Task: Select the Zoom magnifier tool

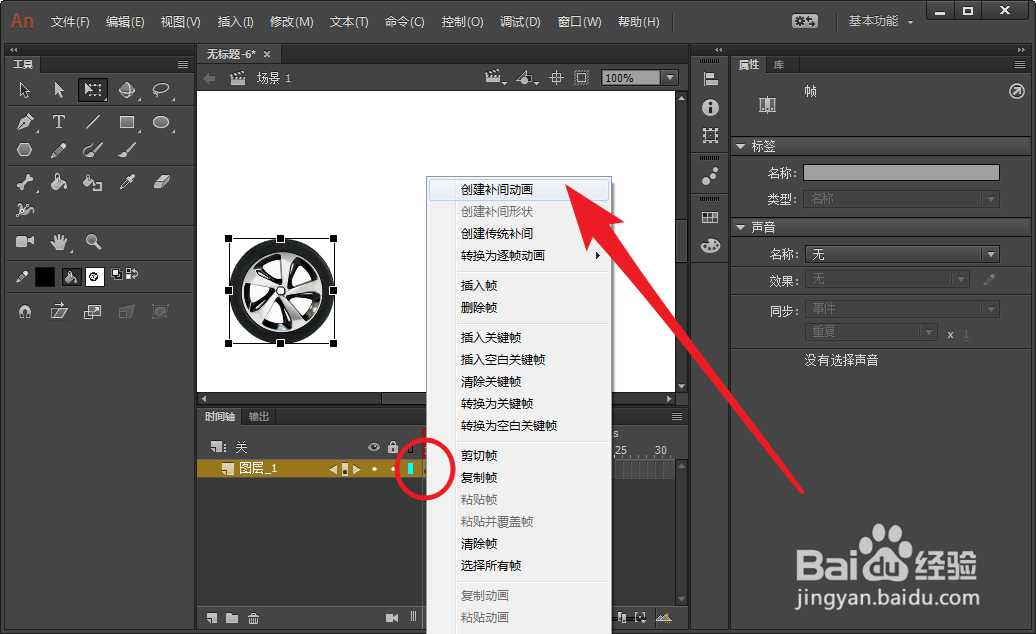Action: [93, 242]
